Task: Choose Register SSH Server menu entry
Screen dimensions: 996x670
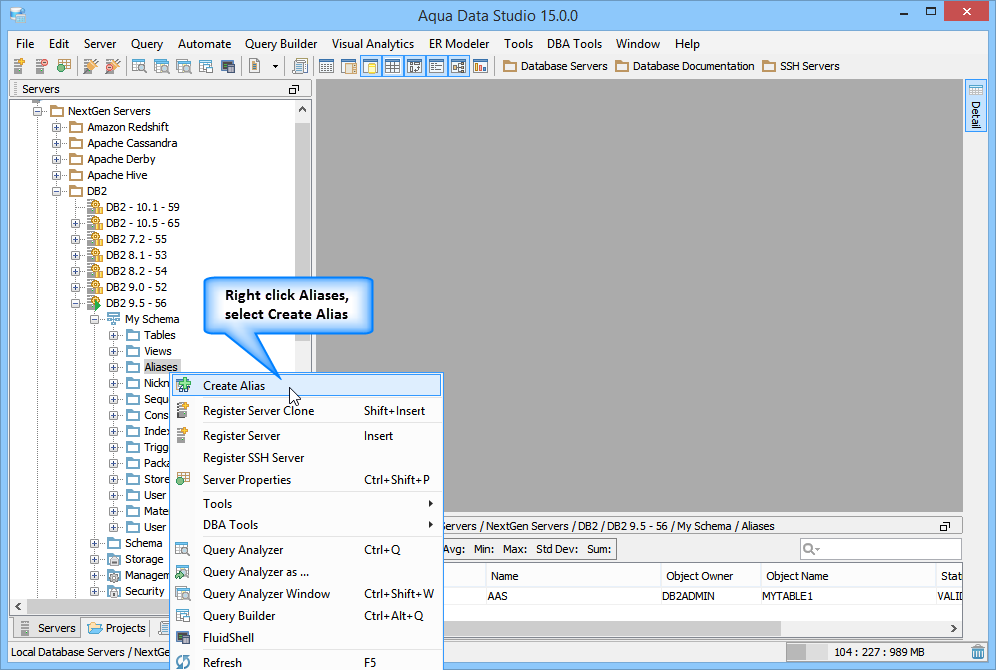Action: tap(307, 458)
